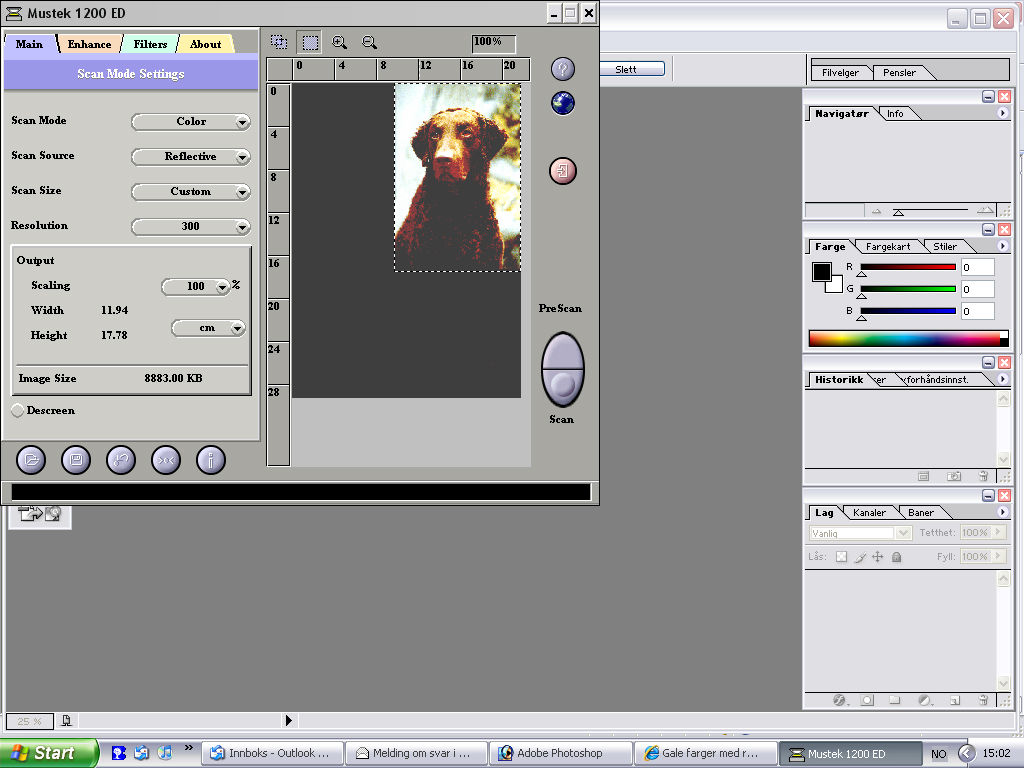
Task: Switch to the Enhance tab
Action: (x=89, y=44)
